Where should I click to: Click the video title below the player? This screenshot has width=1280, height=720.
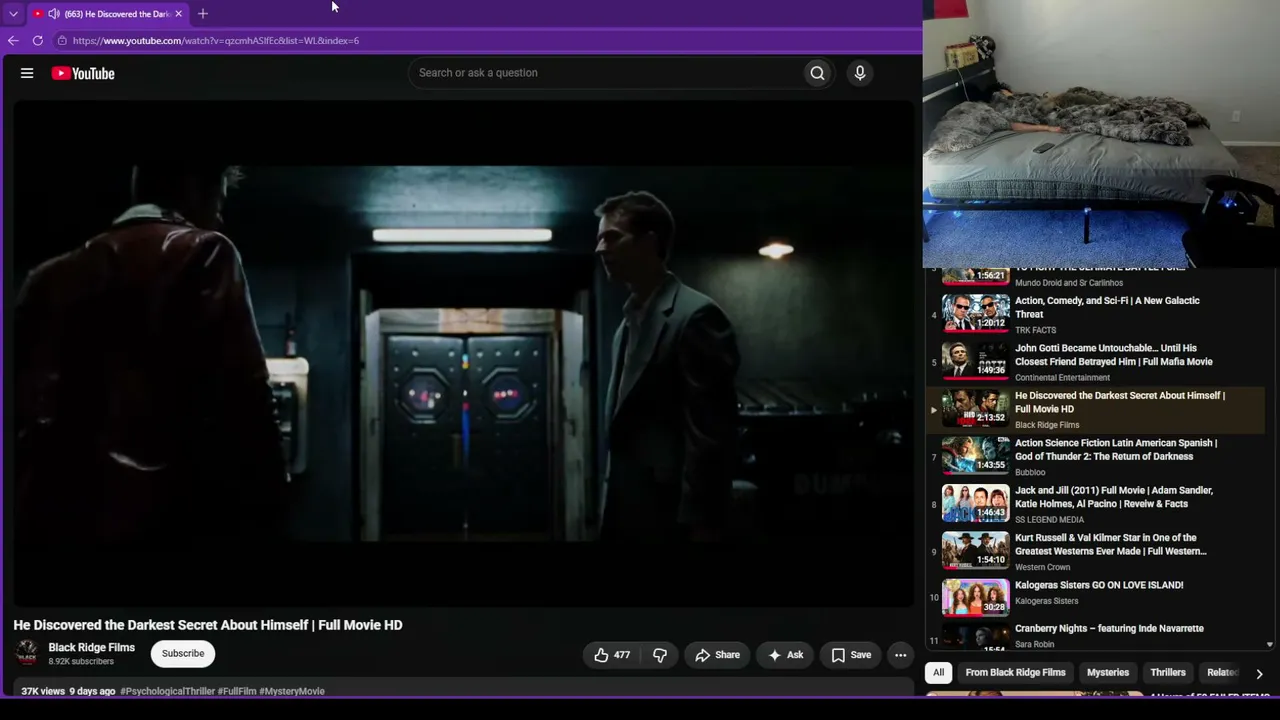click(208, 625)
